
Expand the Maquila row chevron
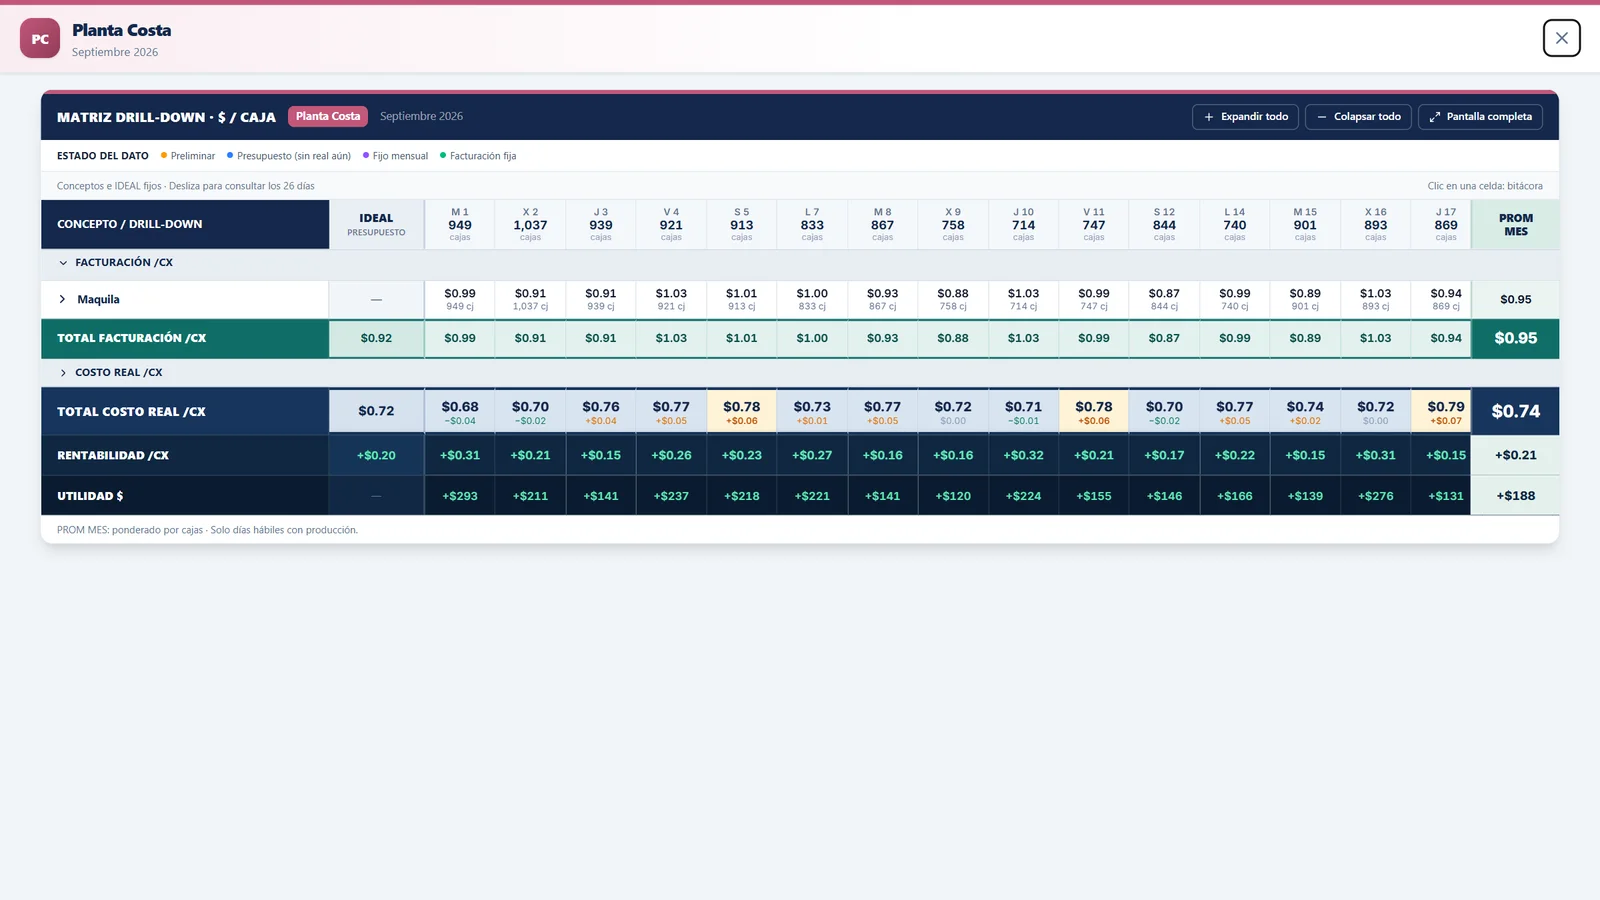(62, 299)
